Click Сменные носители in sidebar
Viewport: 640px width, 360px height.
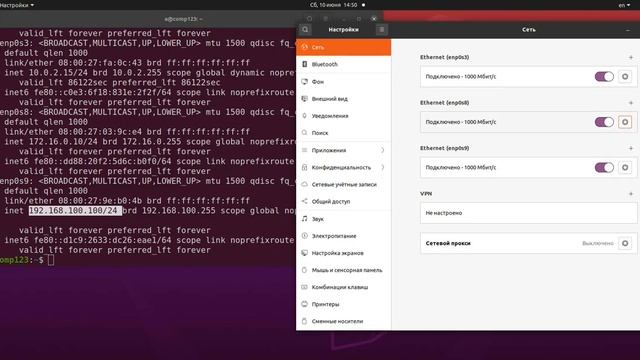point(344,322)
